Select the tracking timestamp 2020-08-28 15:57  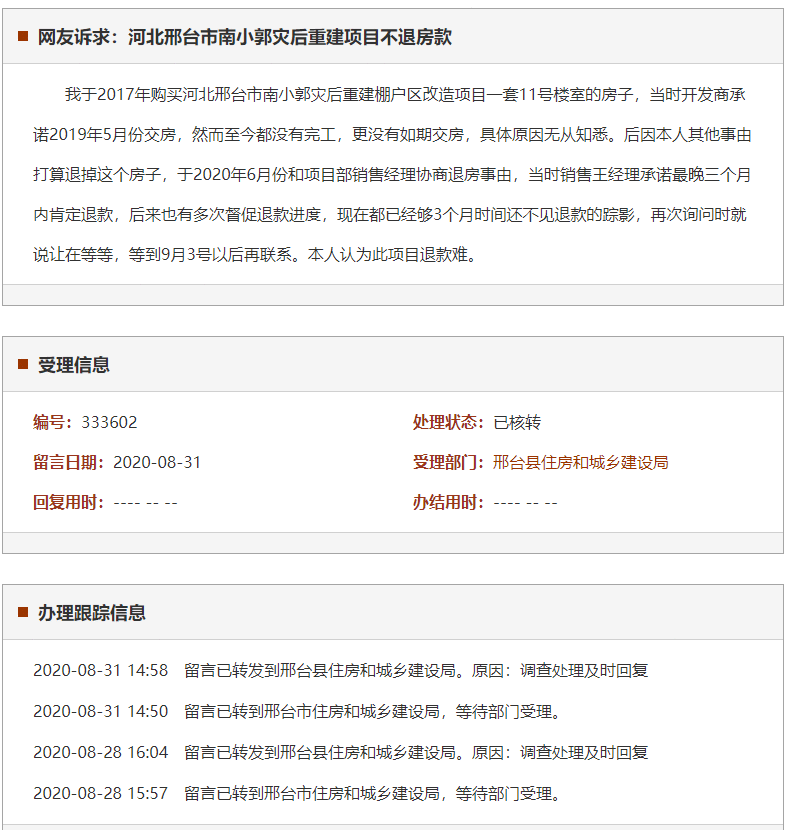tap(101, 793)
